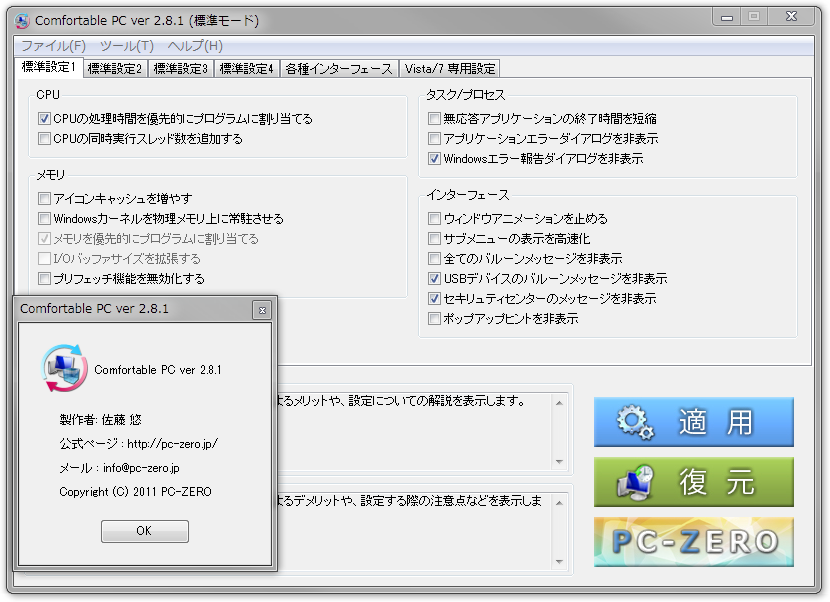The image size is (830, 602).
Task: Click down arrow of merits description scrollbar
Action: pyautogui.click(x=560, y=462)
